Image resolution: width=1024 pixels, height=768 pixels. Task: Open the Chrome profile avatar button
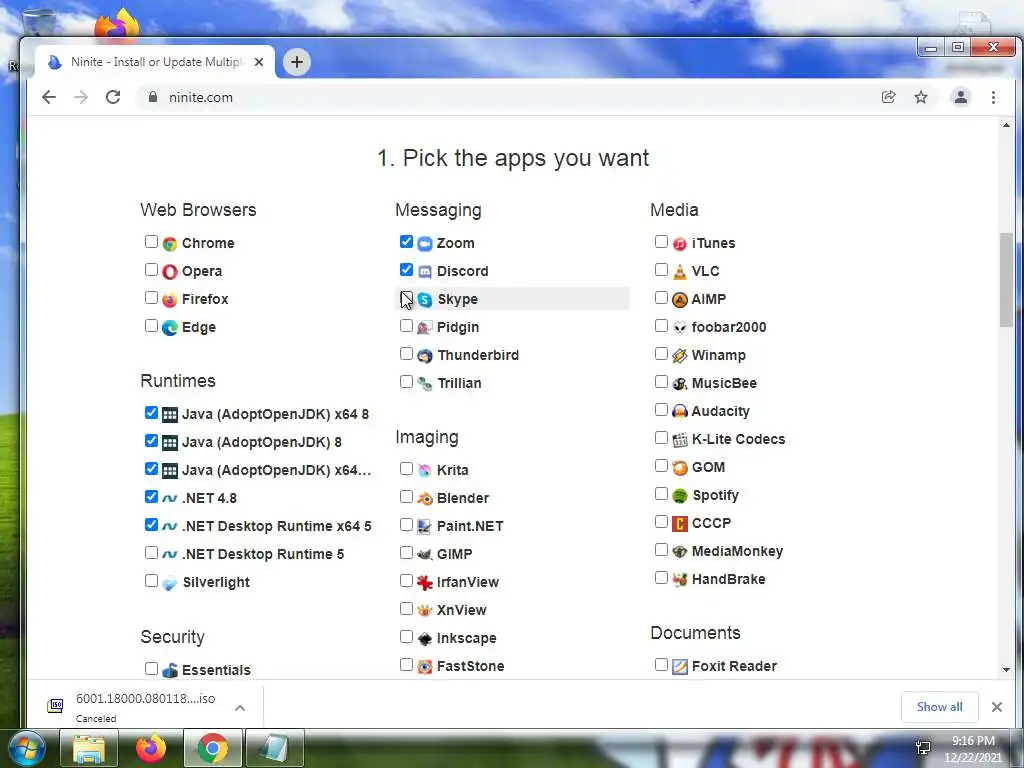pos(961,97)
